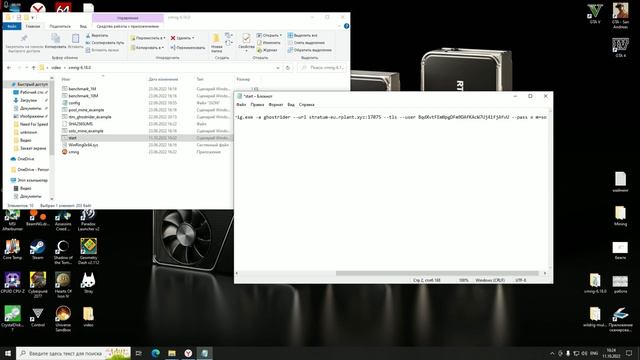Viewport: 640px width, 360px height.
Task: Open the Свойства ribbon button
Action: [x=246, y=43]
